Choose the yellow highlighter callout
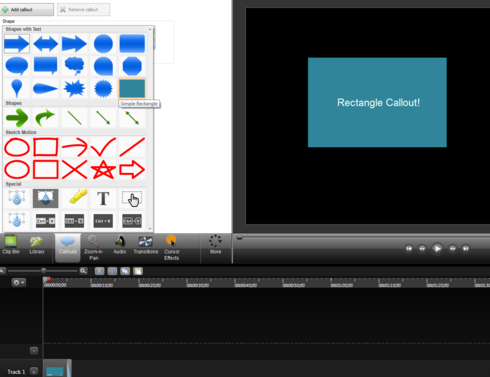This screenshot has height=377, width=490. [78, 196]
